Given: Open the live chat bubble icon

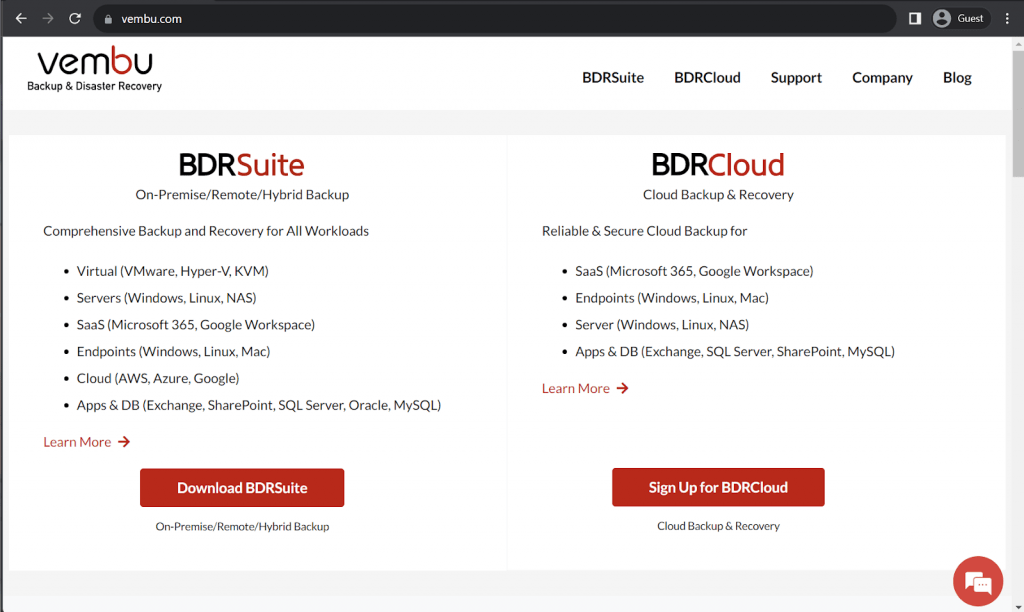Looking at the screenshot, I should [x=977, y=582].
